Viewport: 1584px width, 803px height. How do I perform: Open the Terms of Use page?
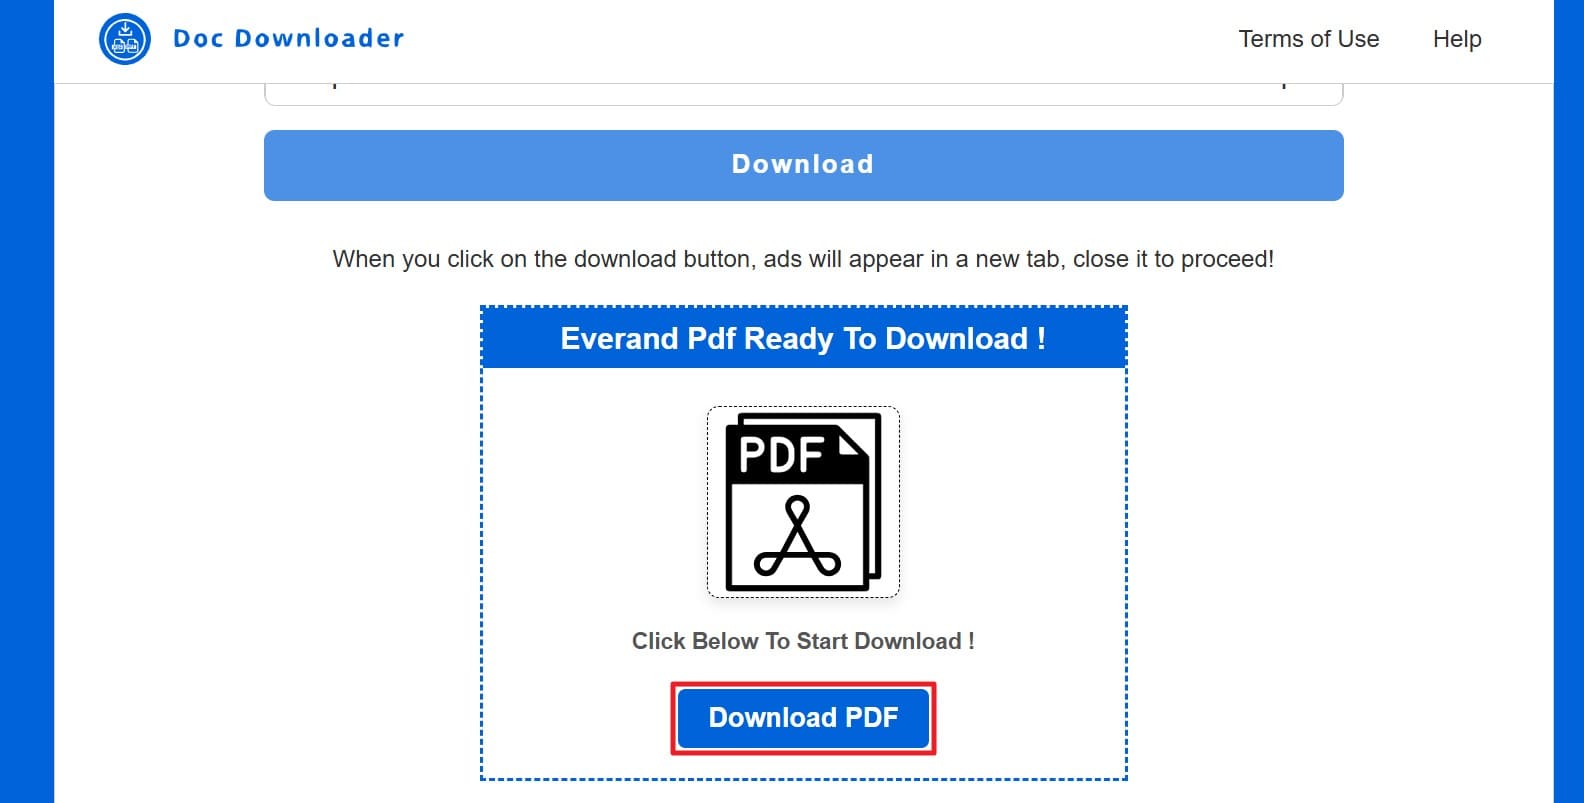pos(1309,39)
